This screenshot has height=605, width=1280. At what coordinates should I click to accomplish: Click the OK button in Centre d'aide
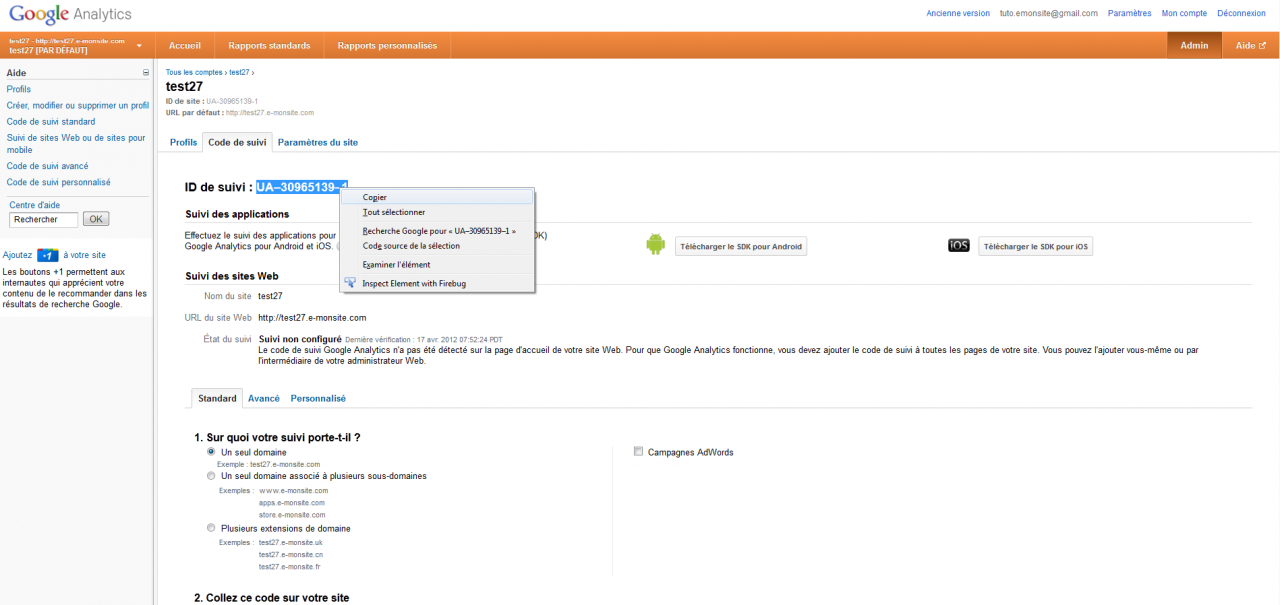(96, 219)
